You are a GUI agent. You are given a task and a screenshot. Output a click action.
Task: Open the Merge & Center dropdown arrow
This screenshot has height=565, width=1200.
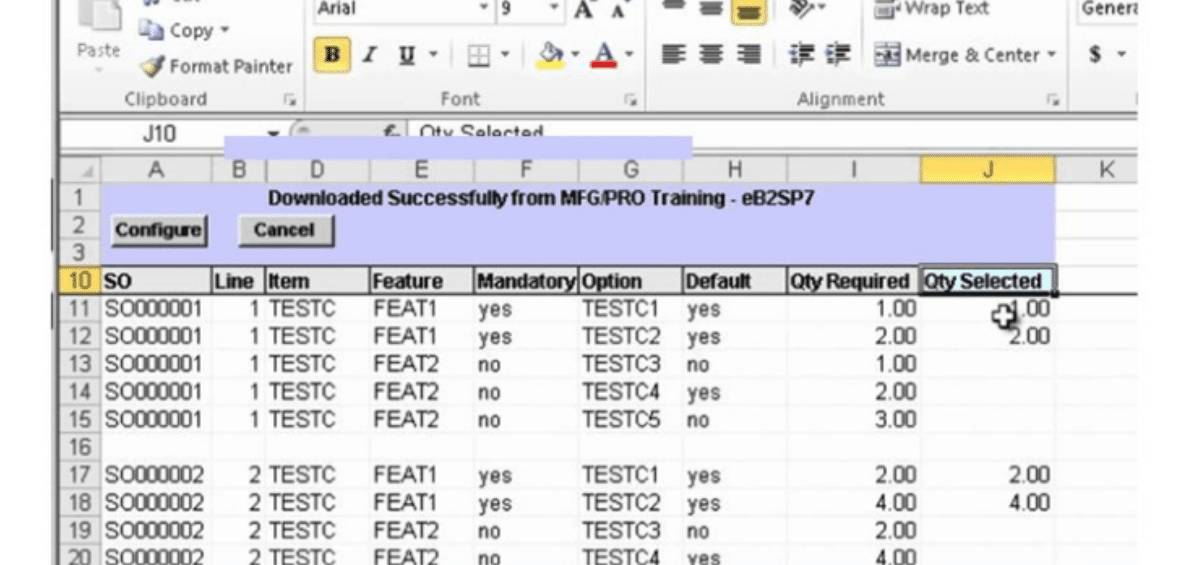point(1051,56)
